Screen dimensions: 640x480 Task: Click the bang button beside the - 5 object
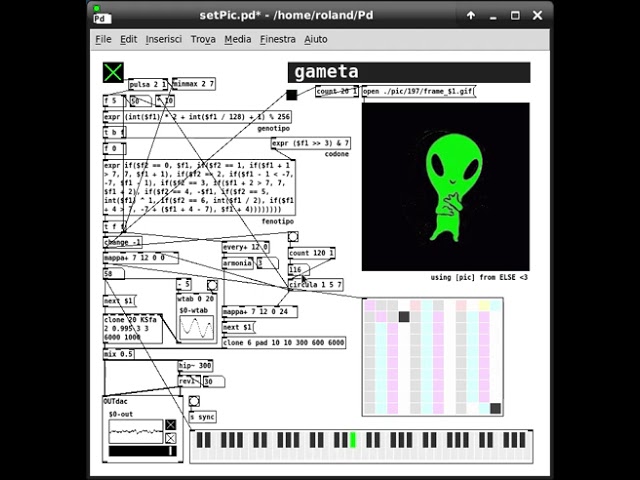tap(212, 284)
